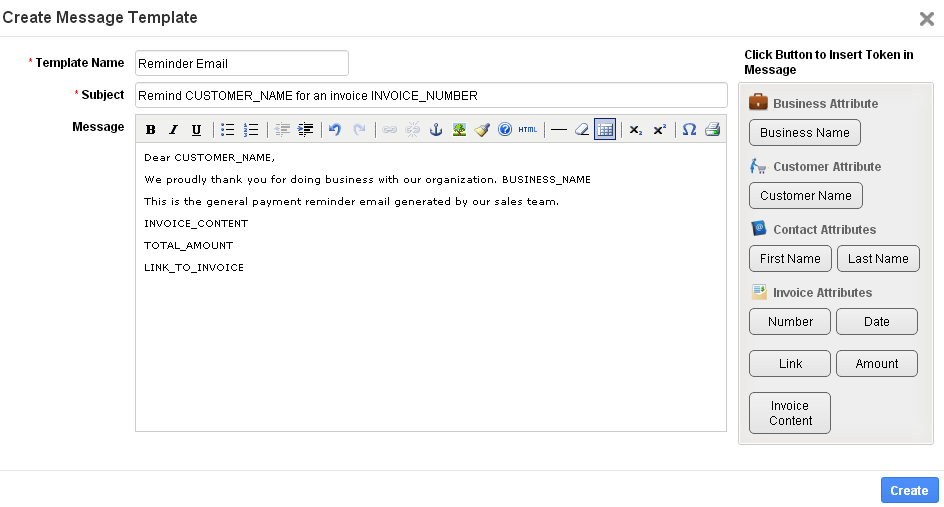Insert the First Name token
This screenshot has height=507, width=944.
[x=790, y=258]
